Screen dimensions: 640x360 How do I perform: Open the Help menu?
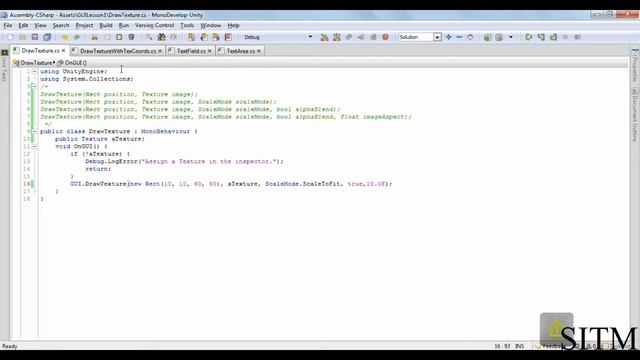tap(233, 25)
